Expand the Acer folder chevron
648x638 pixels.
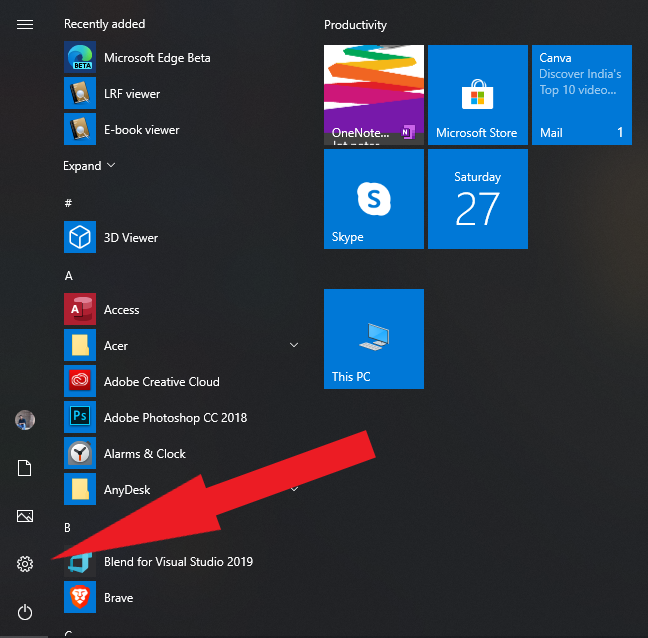click(294, 345)
